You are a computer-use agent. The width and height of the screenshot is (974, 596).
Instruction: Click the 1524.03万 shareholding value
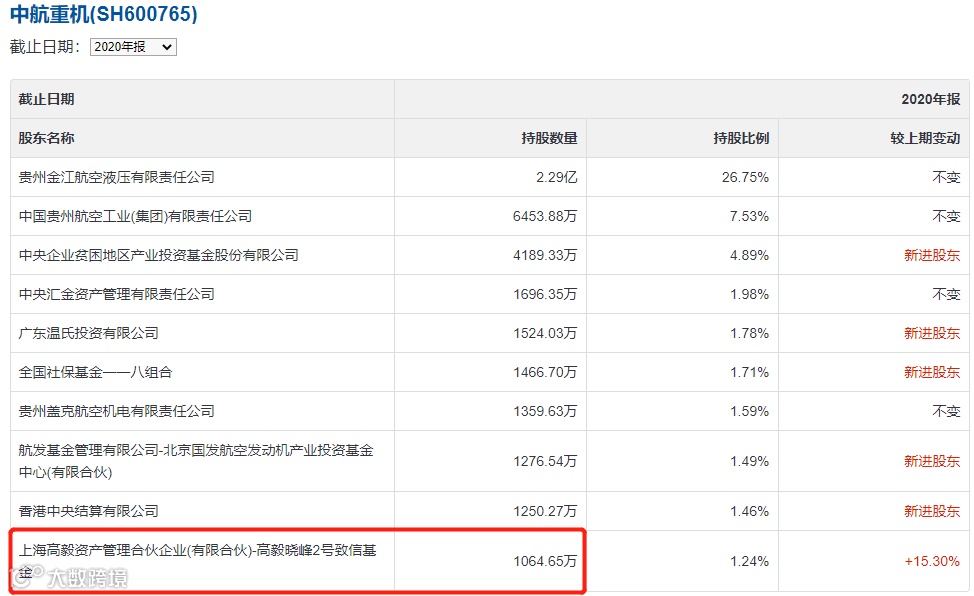(x=545, y=333)
